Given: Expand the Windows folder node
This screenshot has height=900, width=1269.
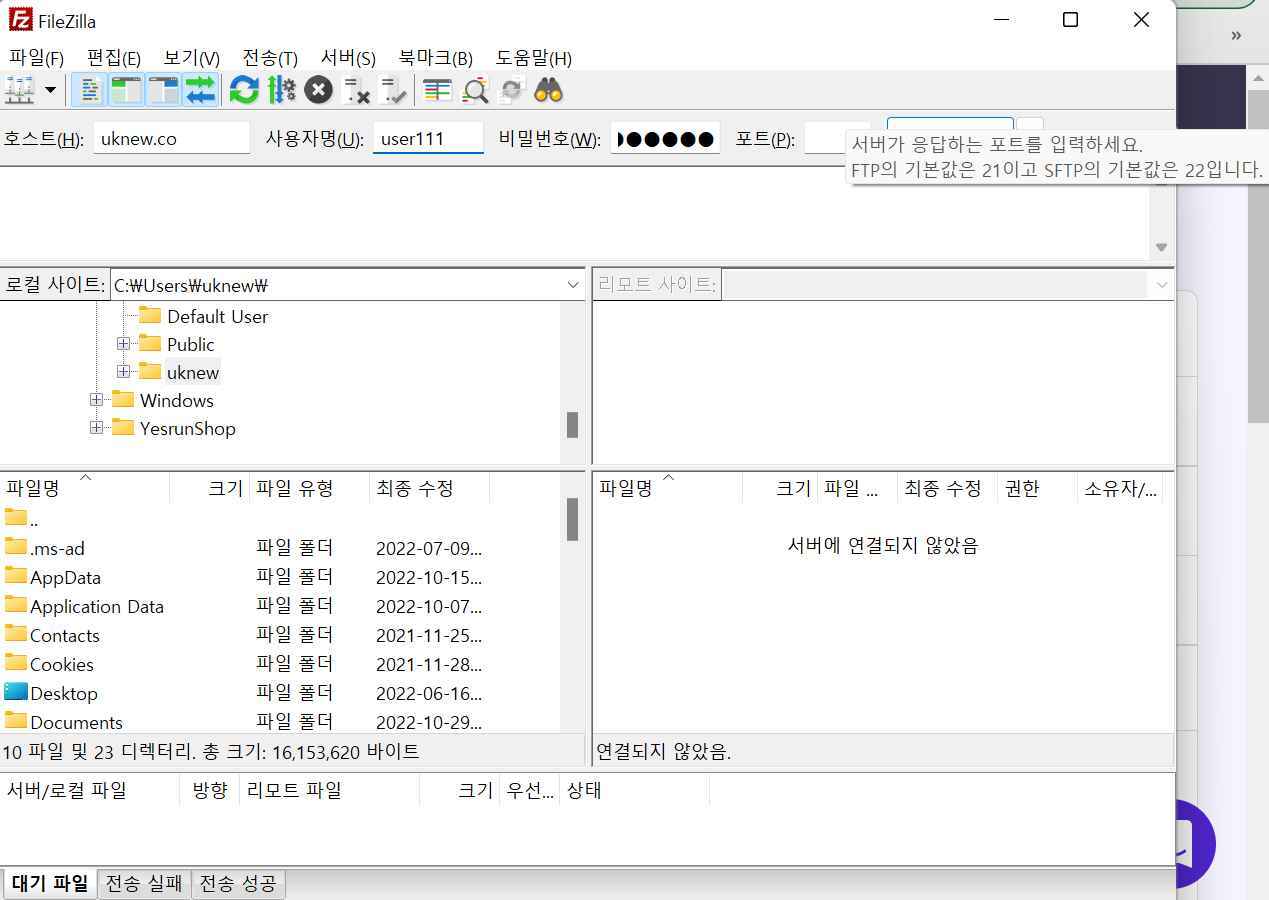Looking at the screenshot, I should (x=96, y=400).
